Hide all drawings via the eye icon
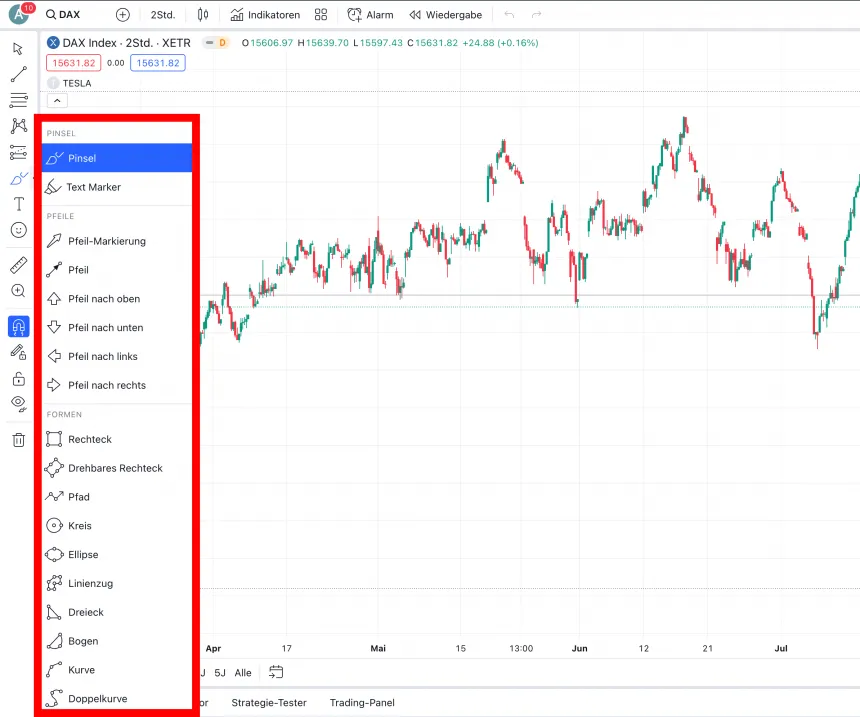The height and width of the screenshot is (717, 860). 18,404
